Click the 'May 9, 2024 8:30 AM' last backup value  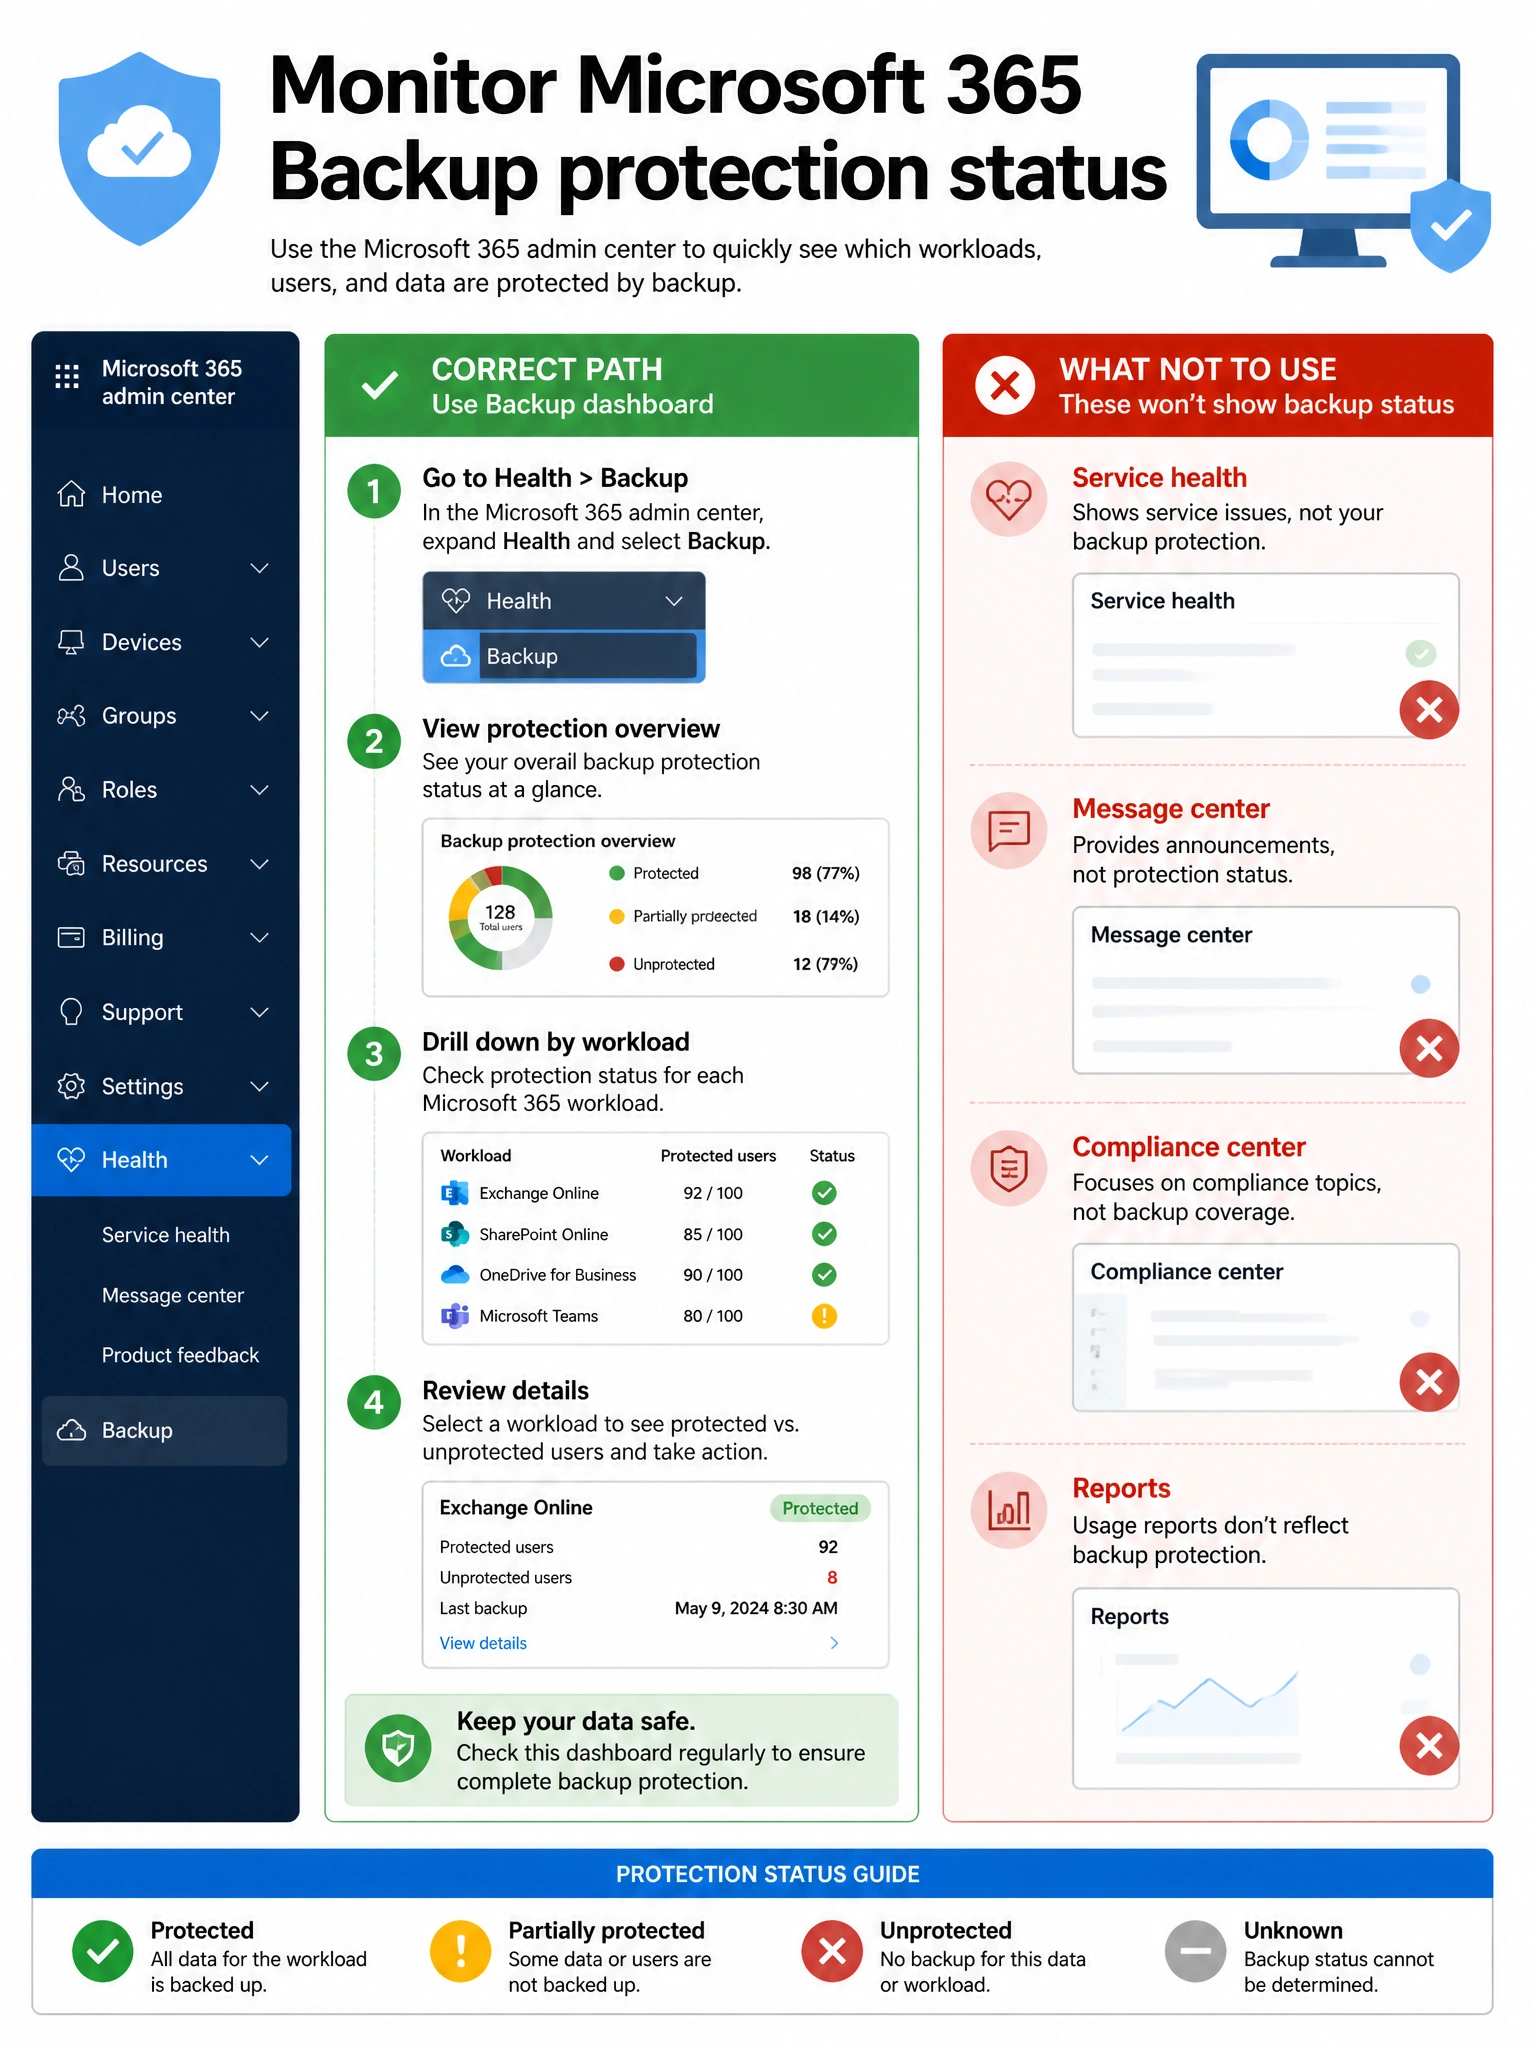pos(756,1608)
